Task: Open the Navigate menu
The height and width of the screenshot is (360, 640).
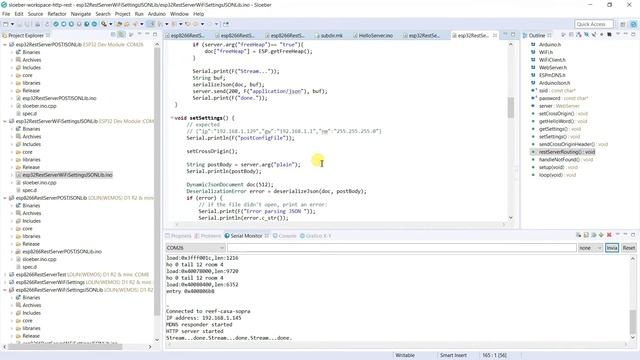Action: click(81, 14)
